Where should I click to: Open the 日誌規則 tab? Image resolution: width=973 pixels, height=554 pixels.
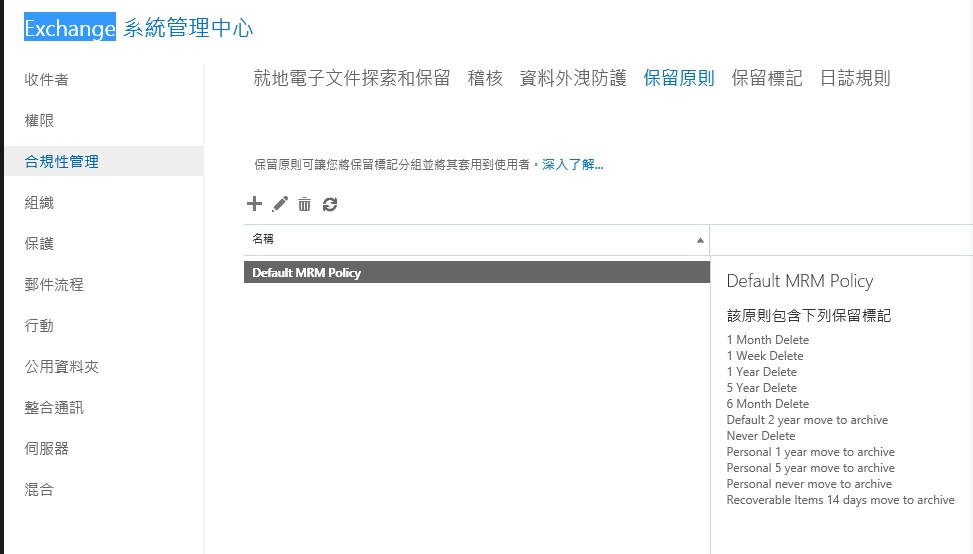(855, 78)
